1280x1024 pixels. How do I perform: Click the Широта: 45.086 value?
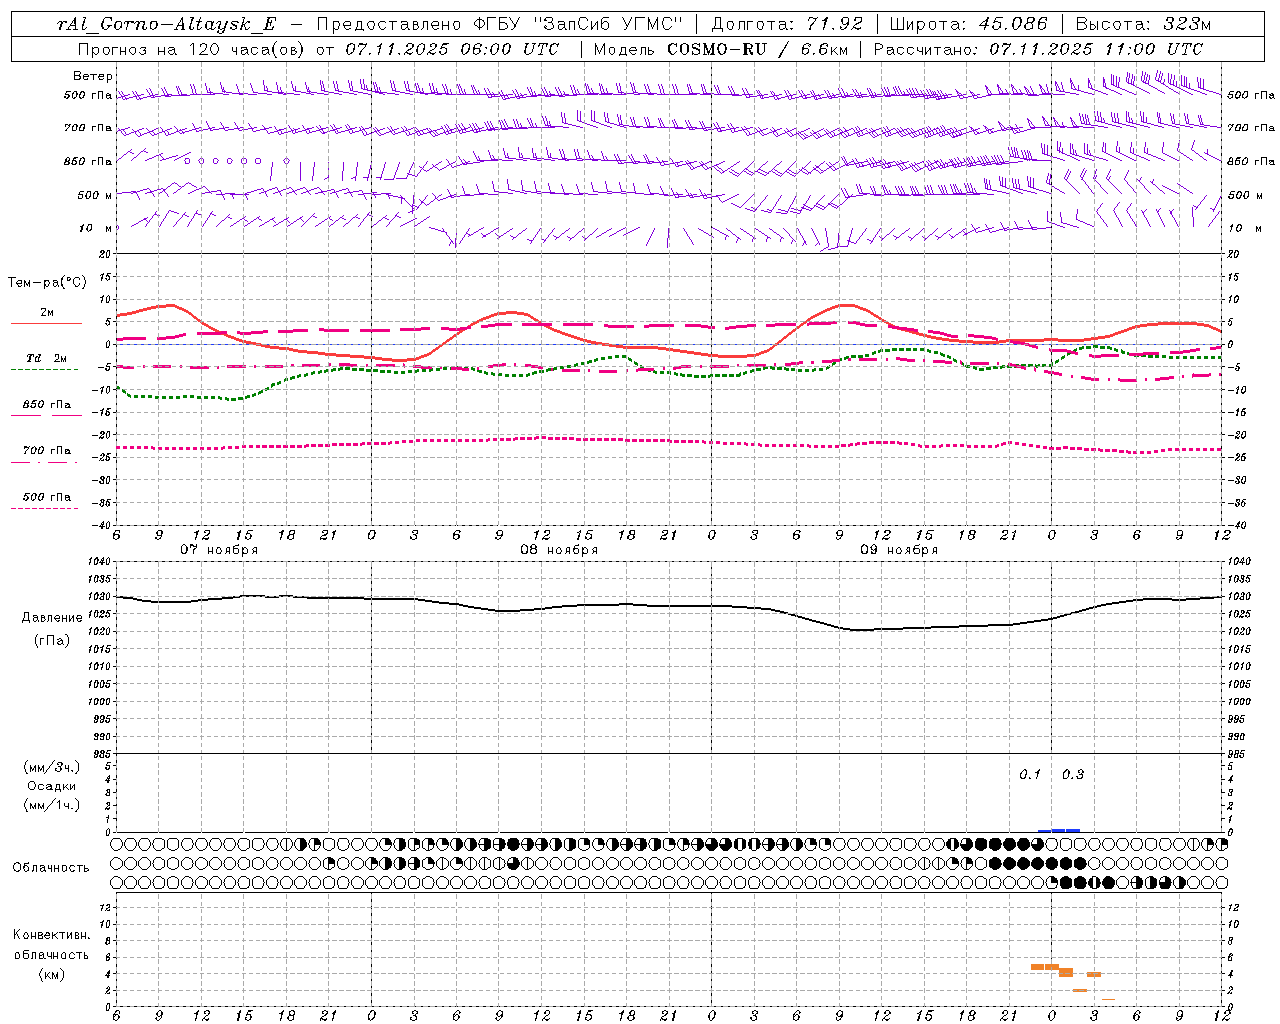(968, 24)
